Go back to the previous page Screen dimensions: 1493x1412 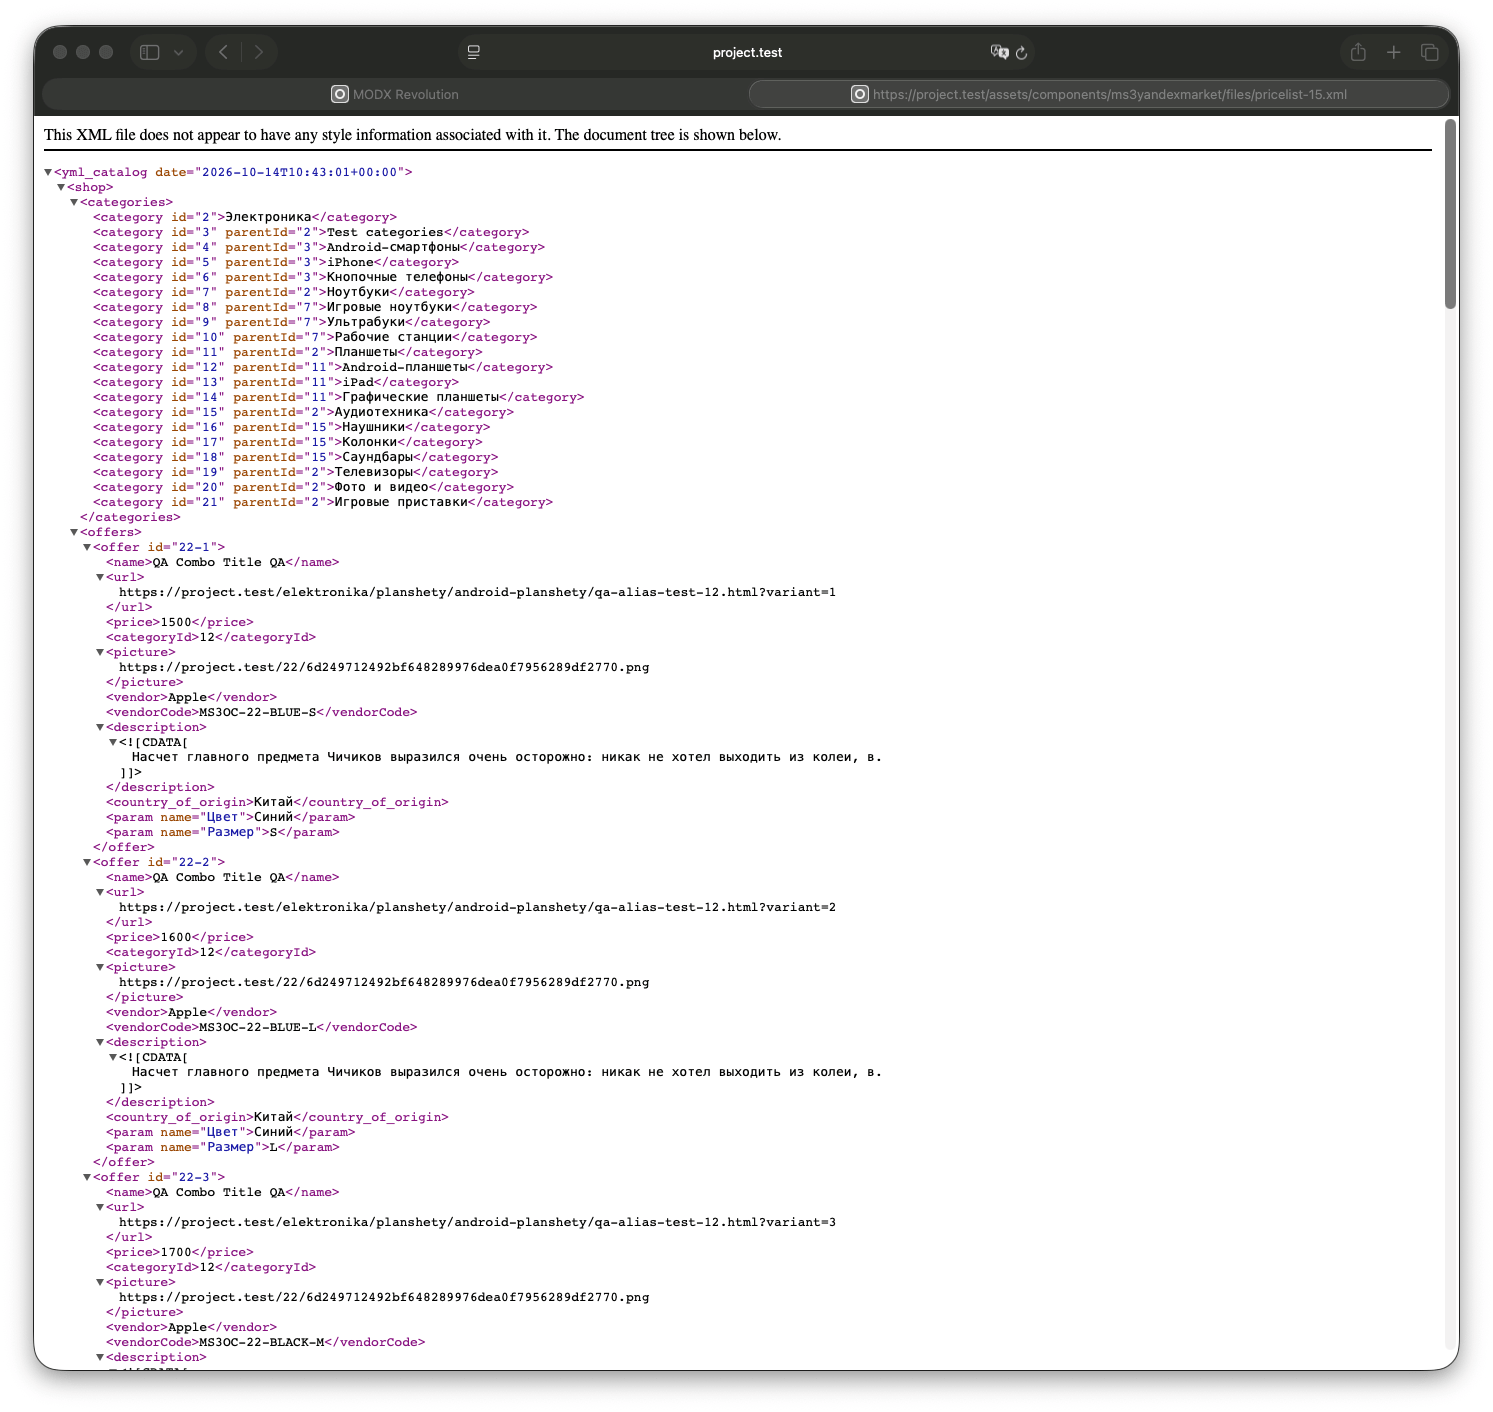(224, 52)
